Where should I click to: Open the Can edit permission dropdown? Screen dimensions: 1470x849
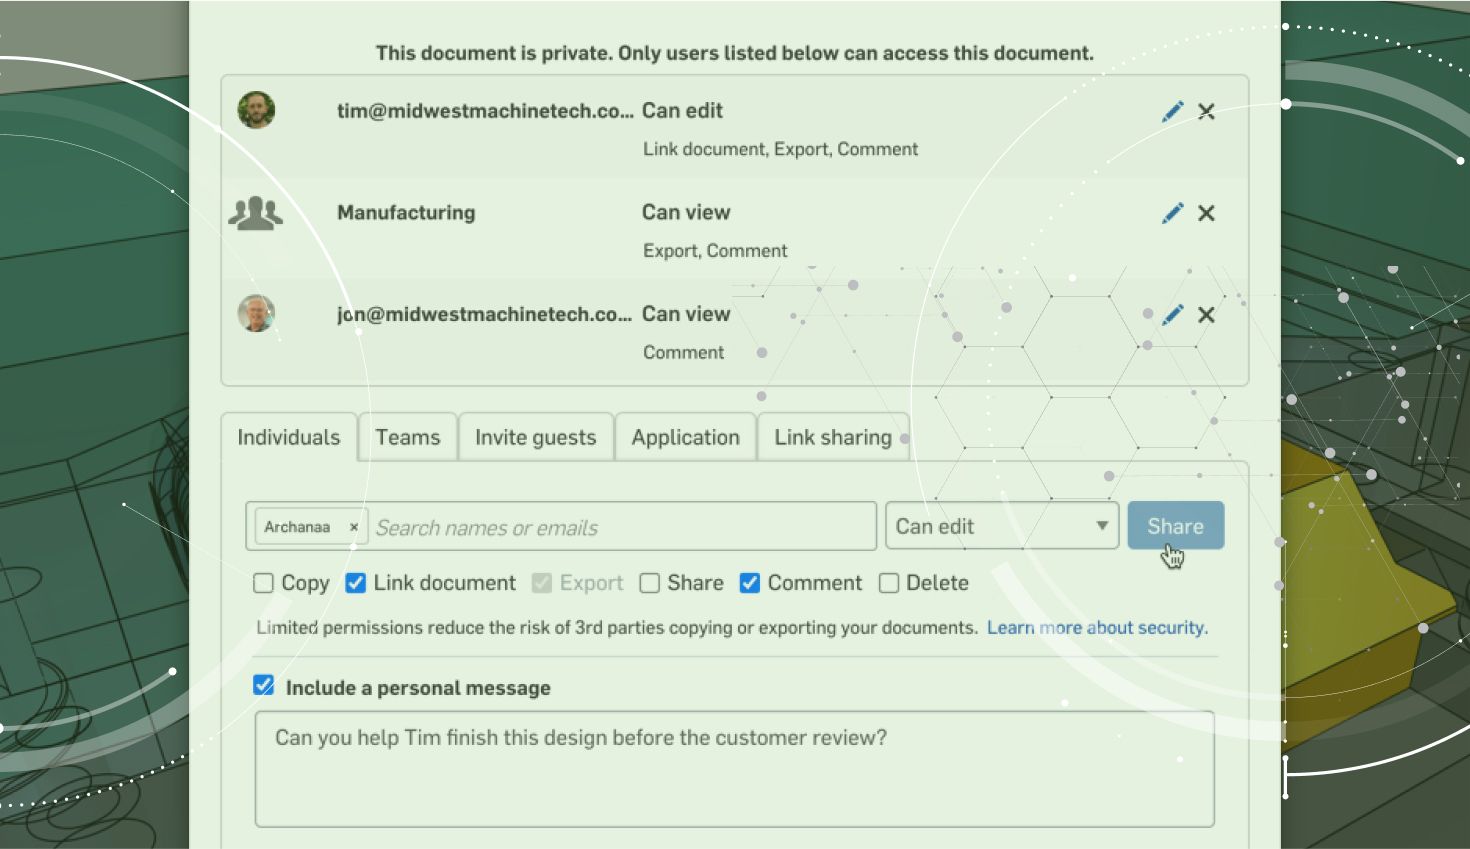(1001, 526)
